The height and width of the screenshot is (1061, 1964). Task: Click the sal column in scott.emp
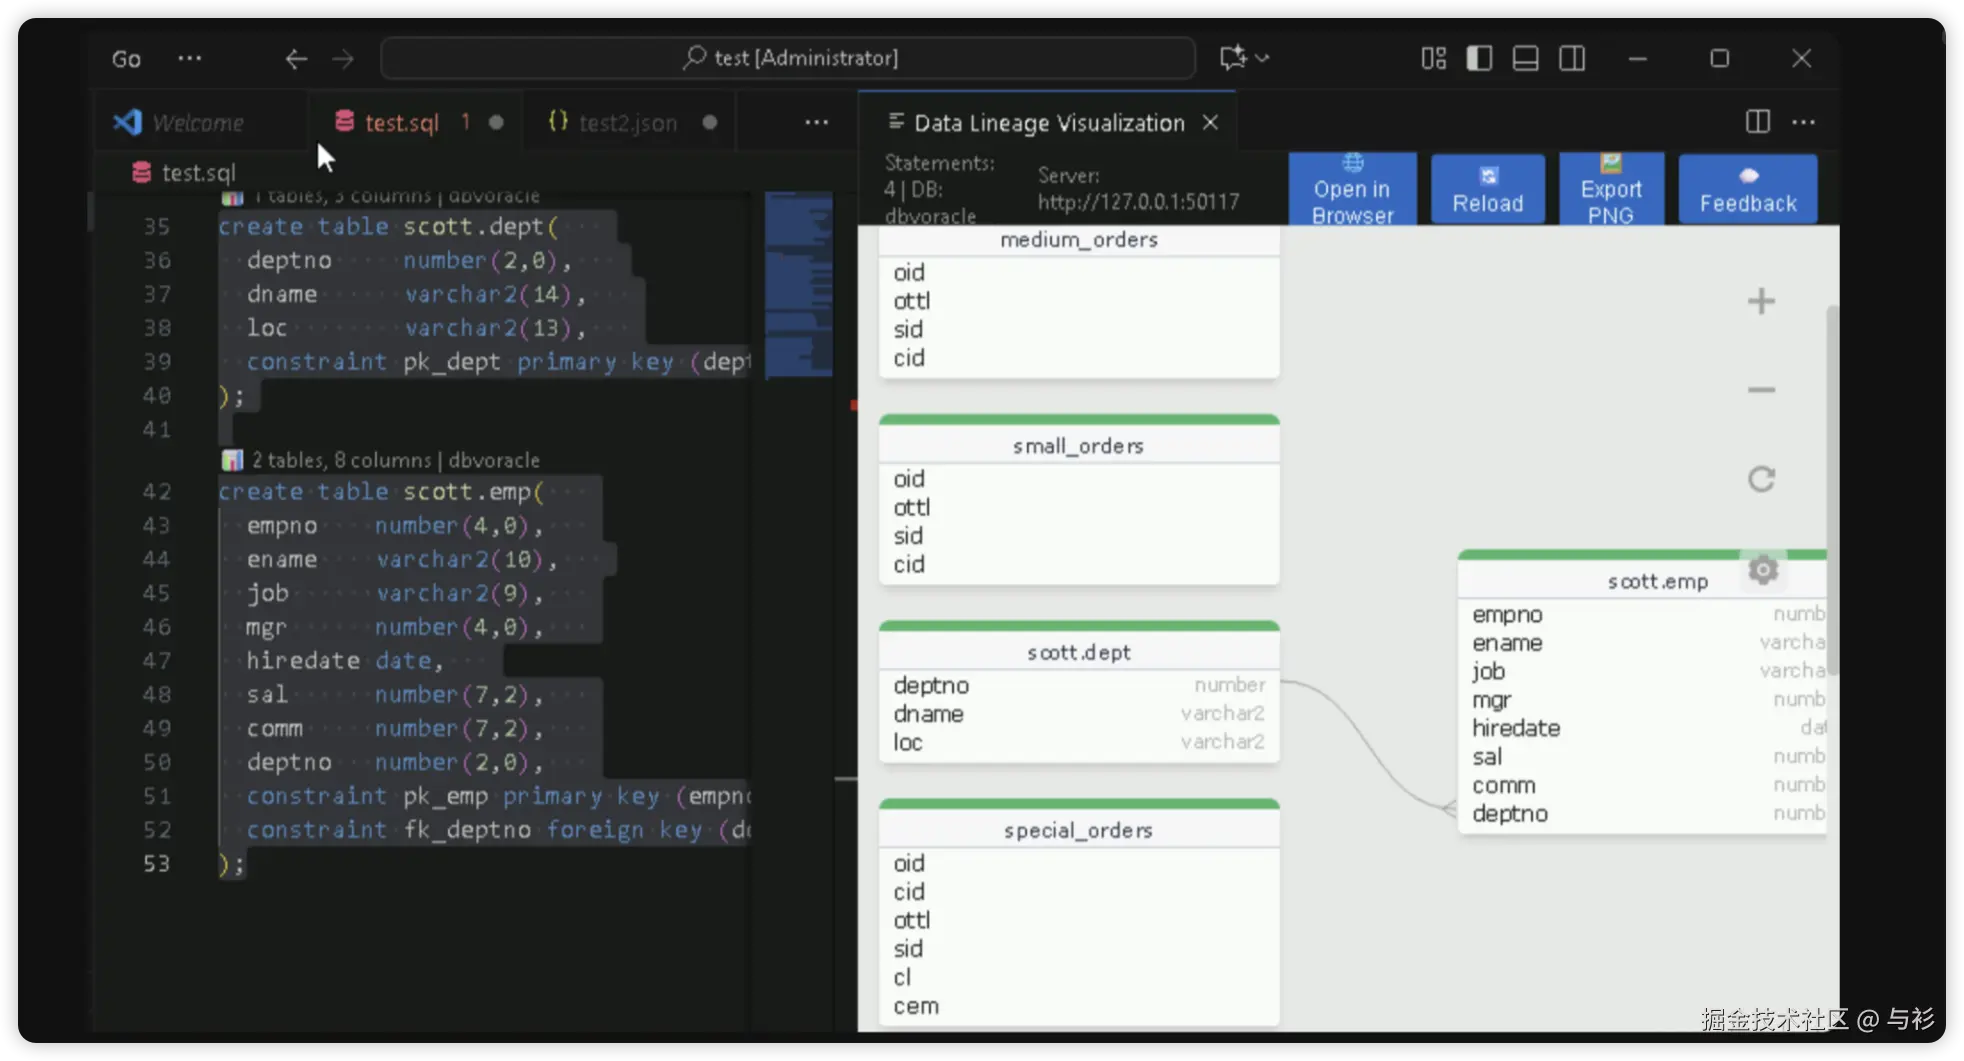click(1643, 757)
